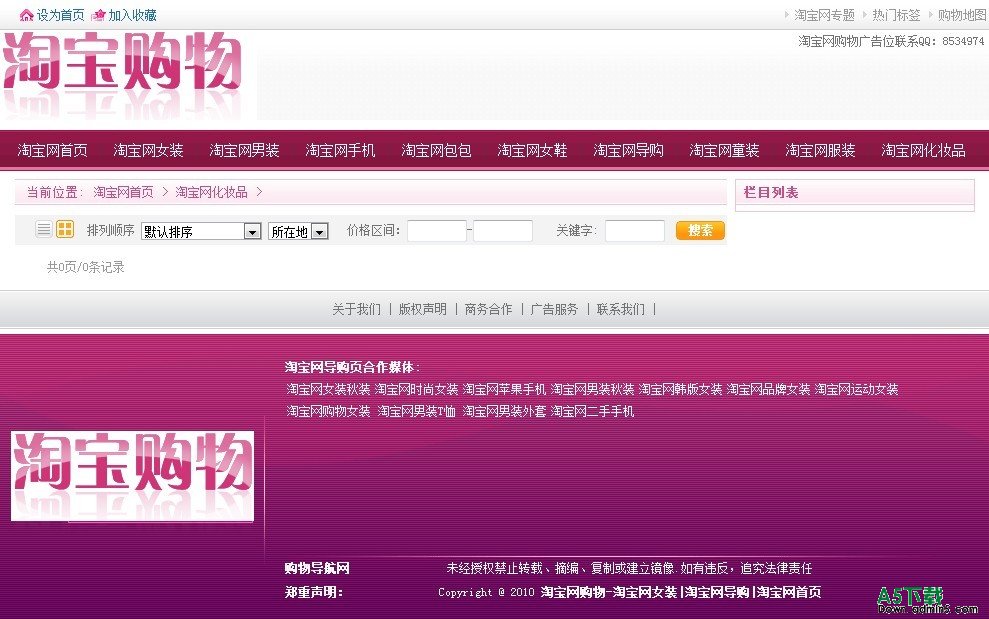The image size is (989, 619).
Task: Open 淘宝网二手手机 partner link
Action: pos(592,411)
